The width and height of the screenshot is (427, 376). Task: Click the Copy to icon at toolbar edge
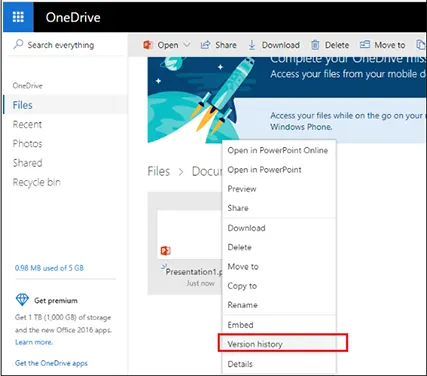coord(421,45)
